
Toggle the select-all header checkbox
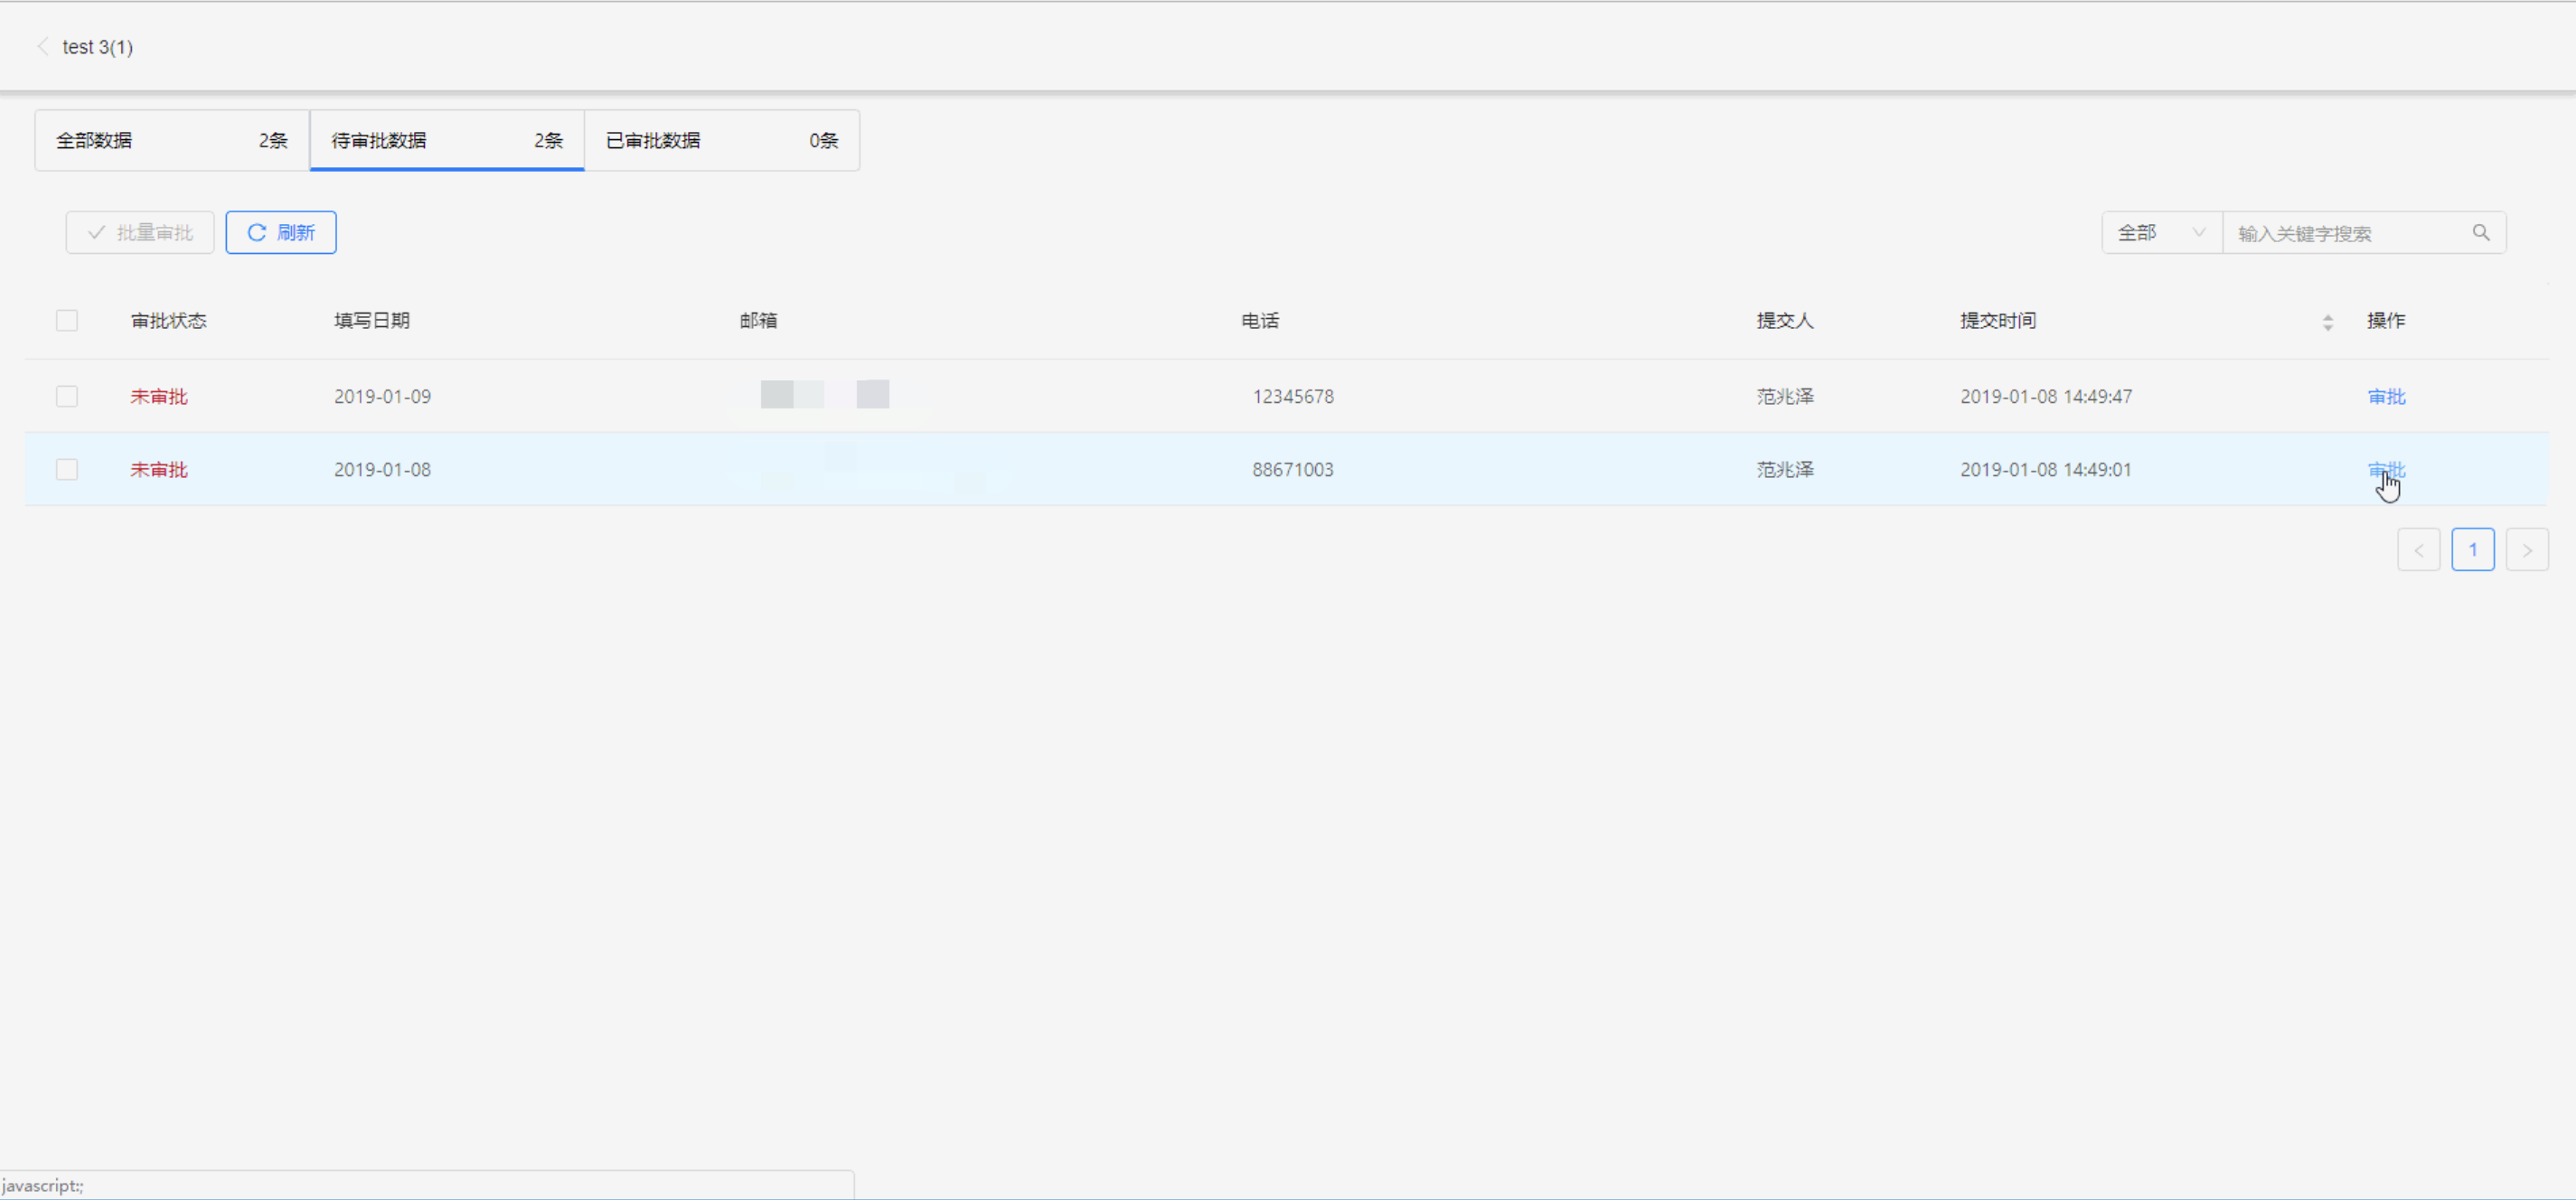pos(67,321)
